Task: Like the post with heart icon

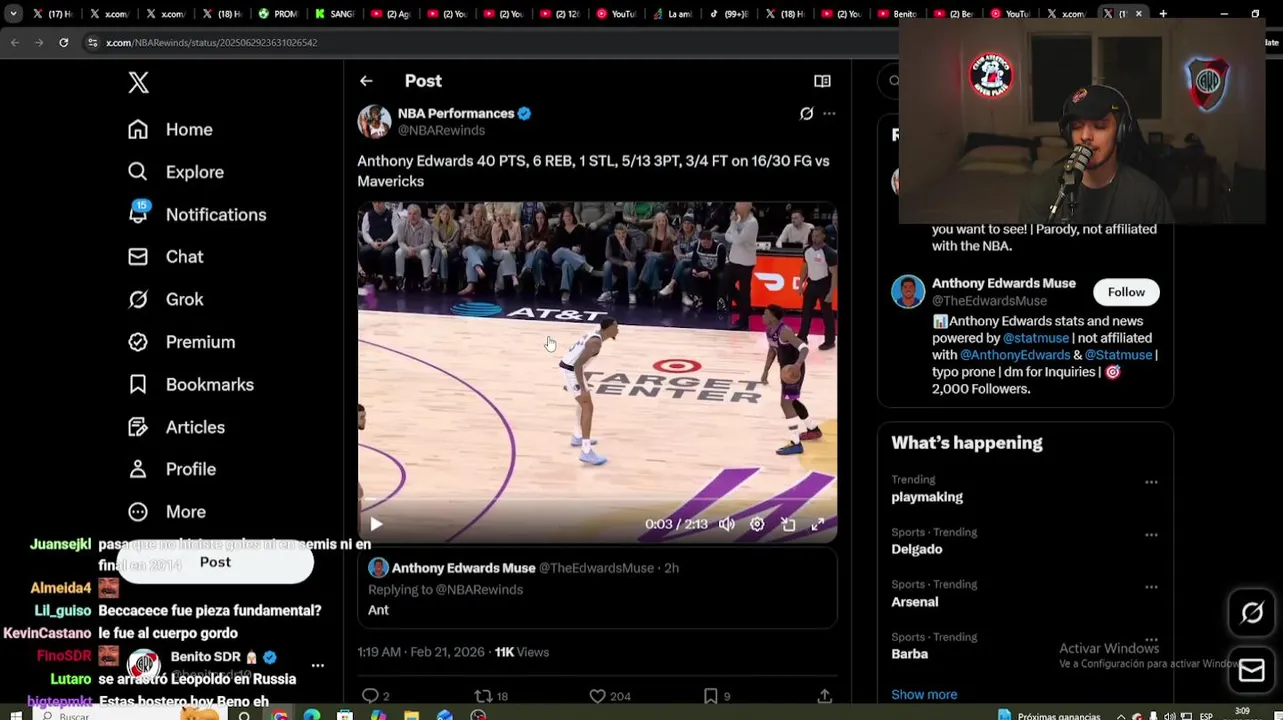Action: 597,696
